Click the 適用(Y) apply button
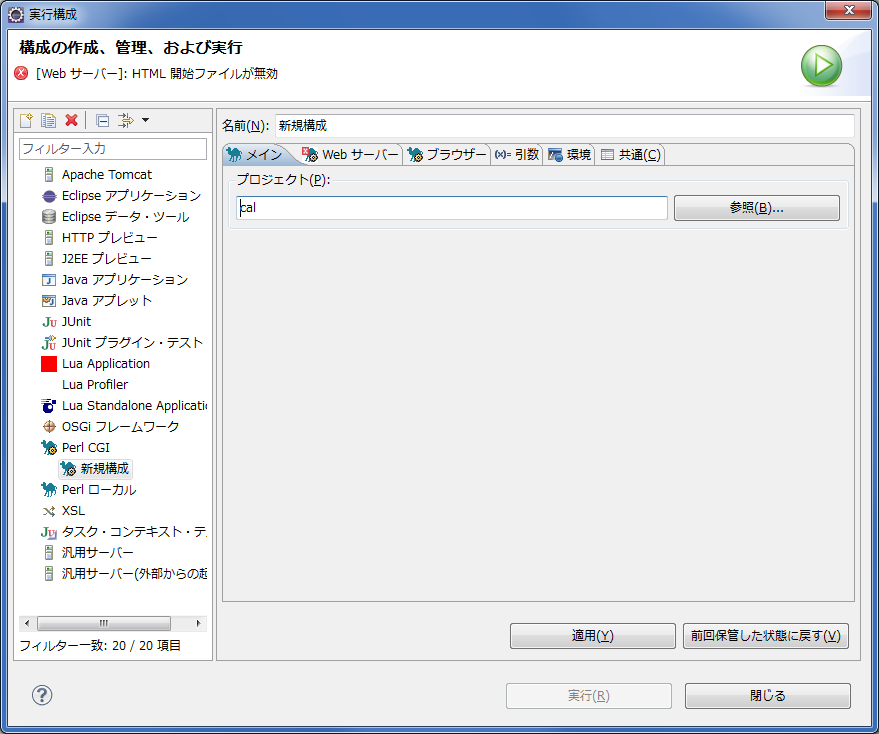 pyautogui.click(x=593, y=636)
